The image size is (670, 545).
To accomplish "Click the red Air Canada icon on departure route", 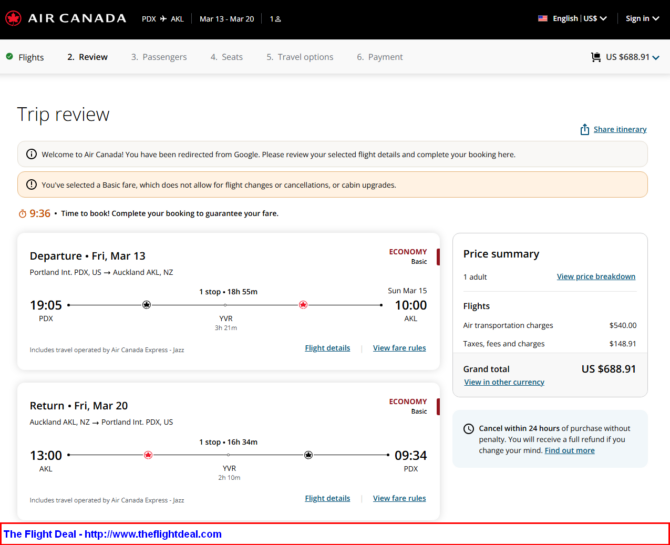I will [x=303, y=305].
